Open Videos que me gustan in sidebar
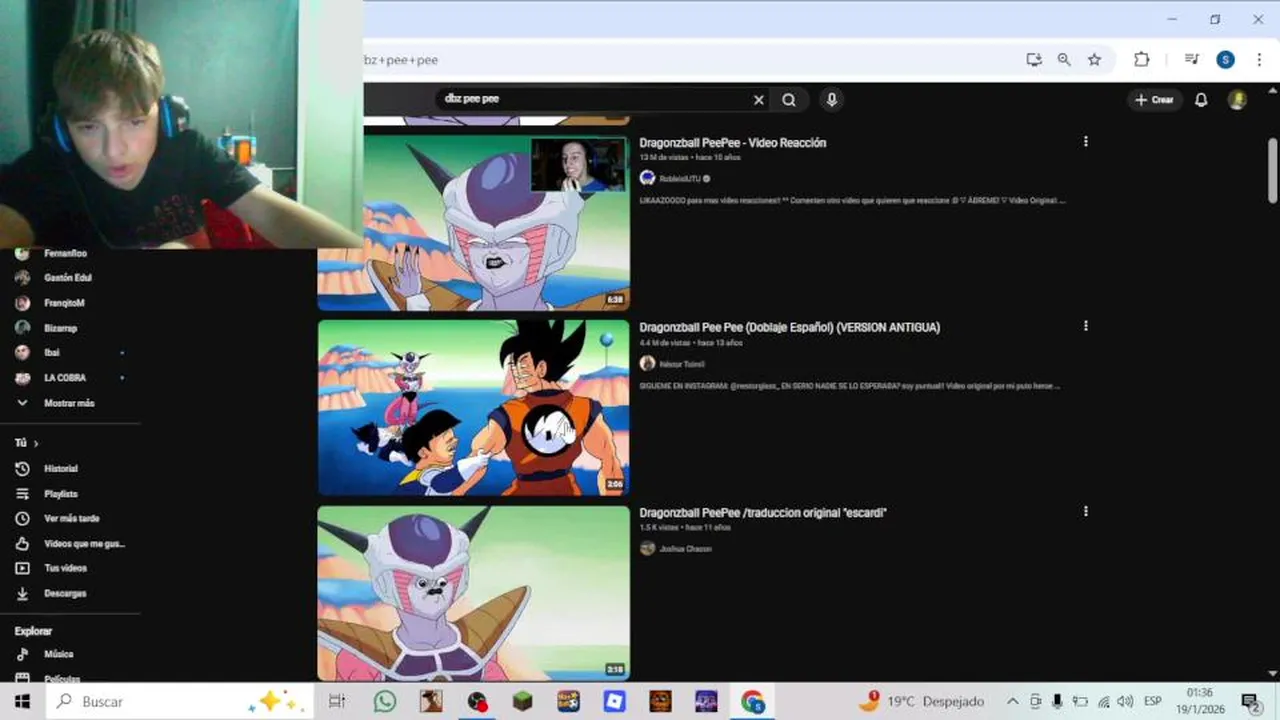This screenshot has height=720, width=1280. click(x=84, y=544)
